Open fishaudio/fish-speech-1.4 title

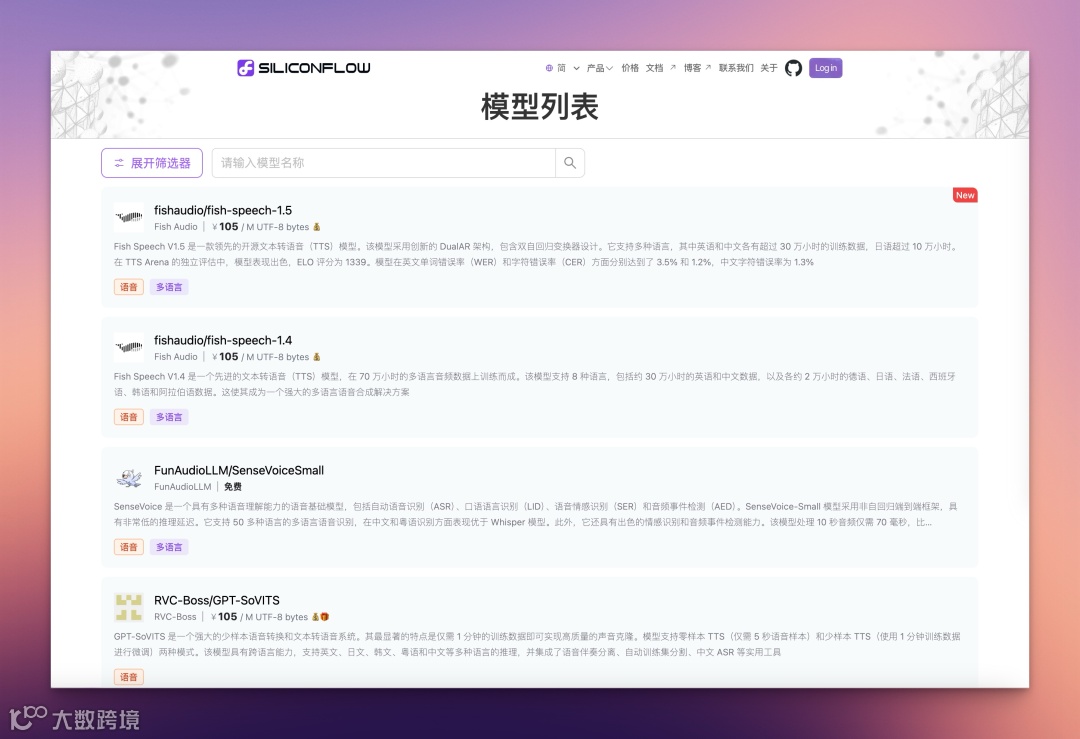coord(223,340)
